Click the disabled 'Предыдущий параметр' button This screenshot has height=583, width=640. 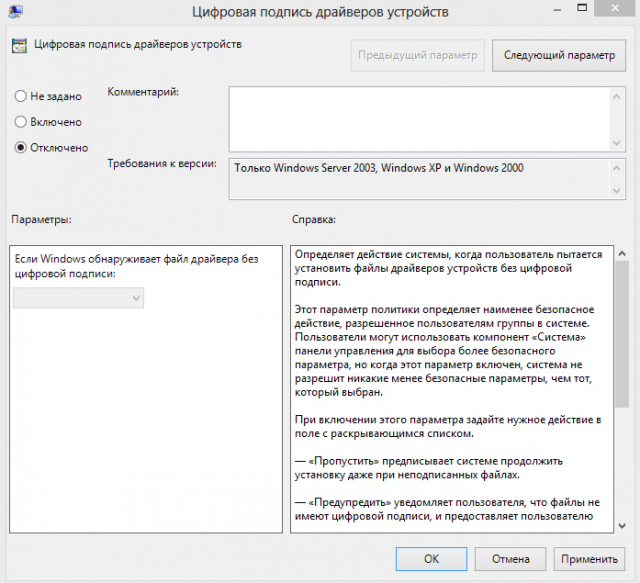418,56
